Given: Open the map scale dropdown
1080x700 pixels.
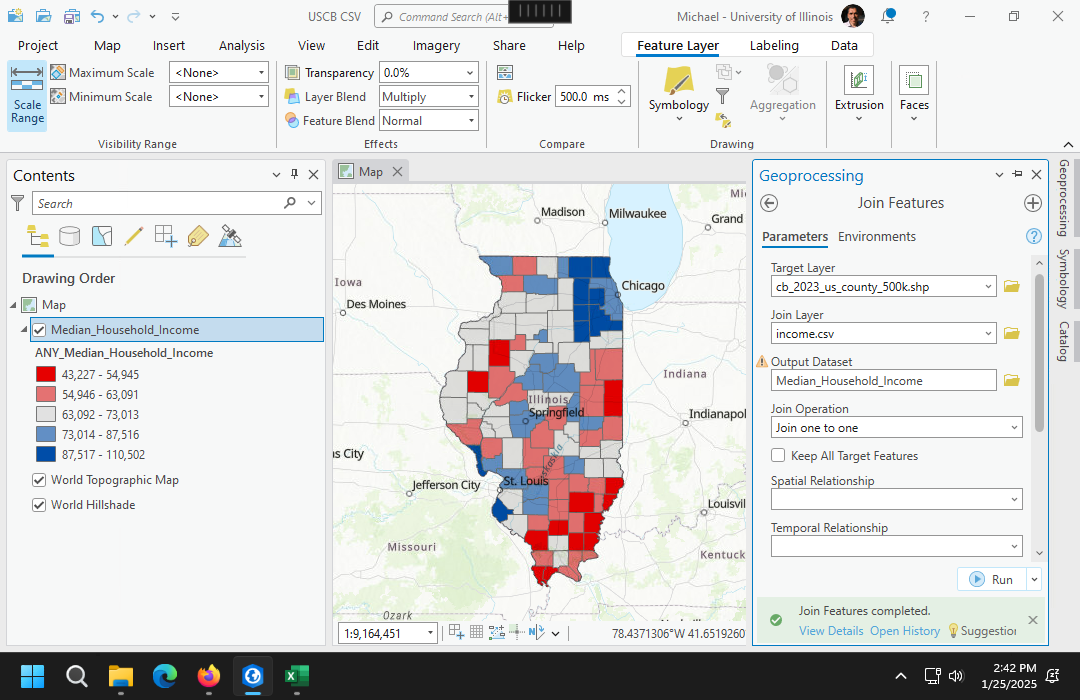Looking at the screenshot, I should (430, 633).
